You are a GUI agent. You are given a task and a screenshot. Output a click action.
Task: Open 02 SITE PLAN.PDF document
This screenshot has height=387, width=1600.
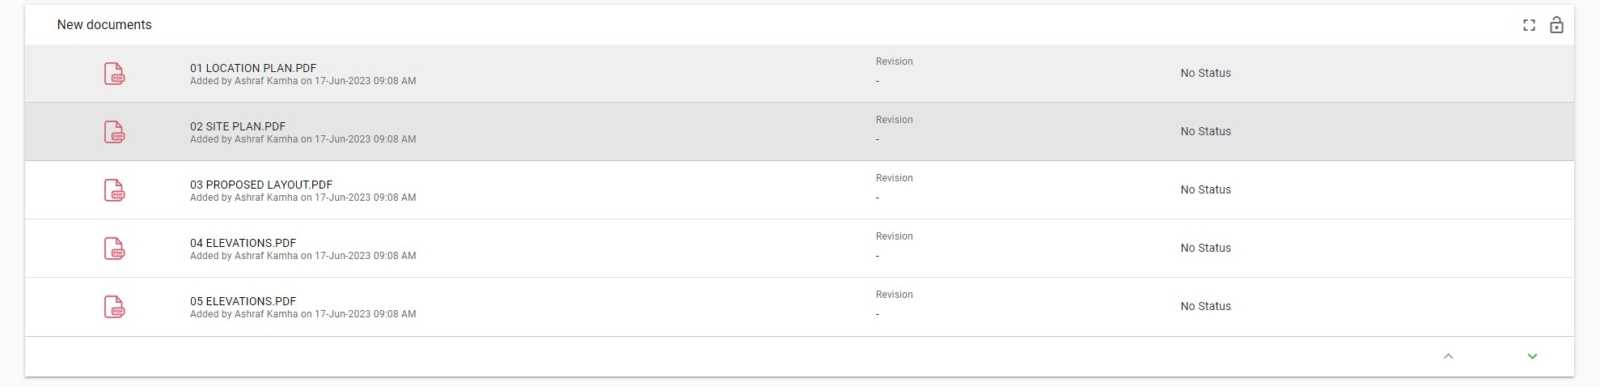[x=238, y=126]
